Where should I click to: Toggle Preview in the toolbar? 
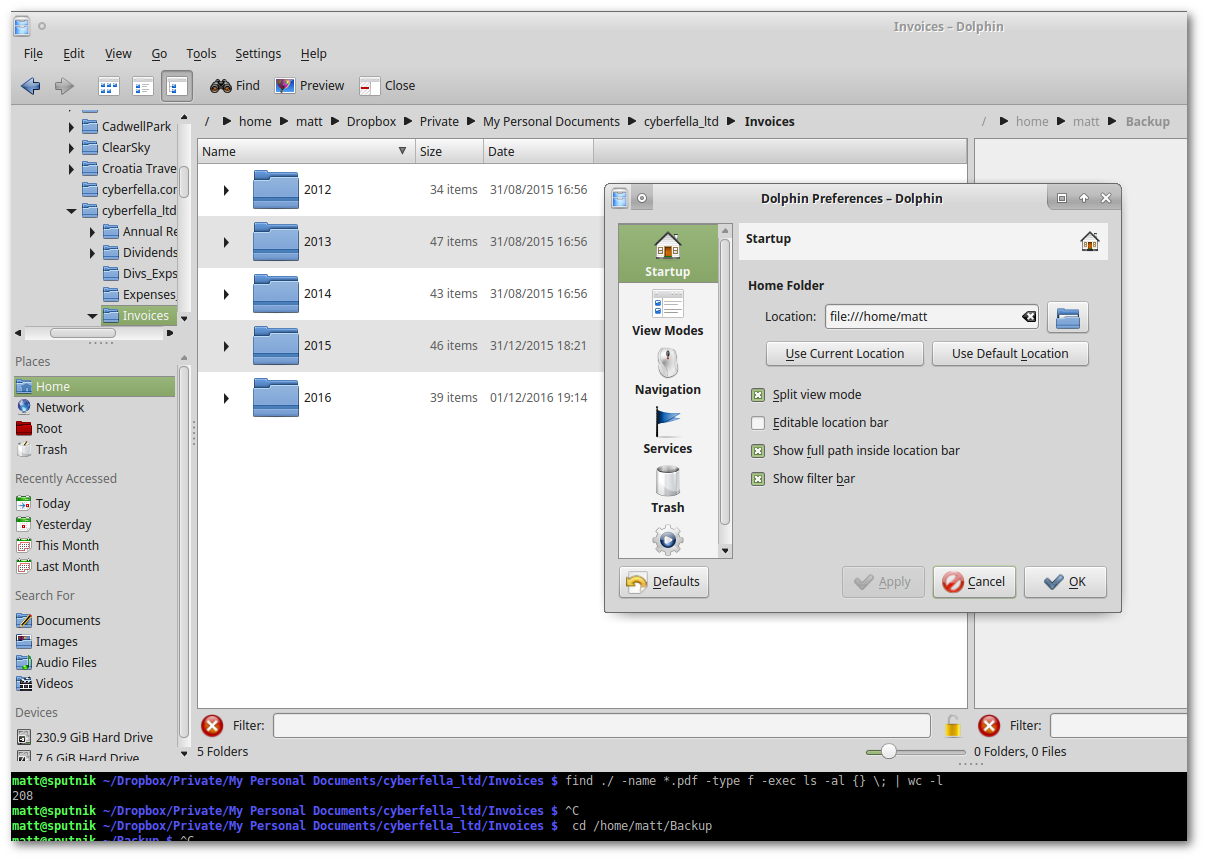(309, 86)
